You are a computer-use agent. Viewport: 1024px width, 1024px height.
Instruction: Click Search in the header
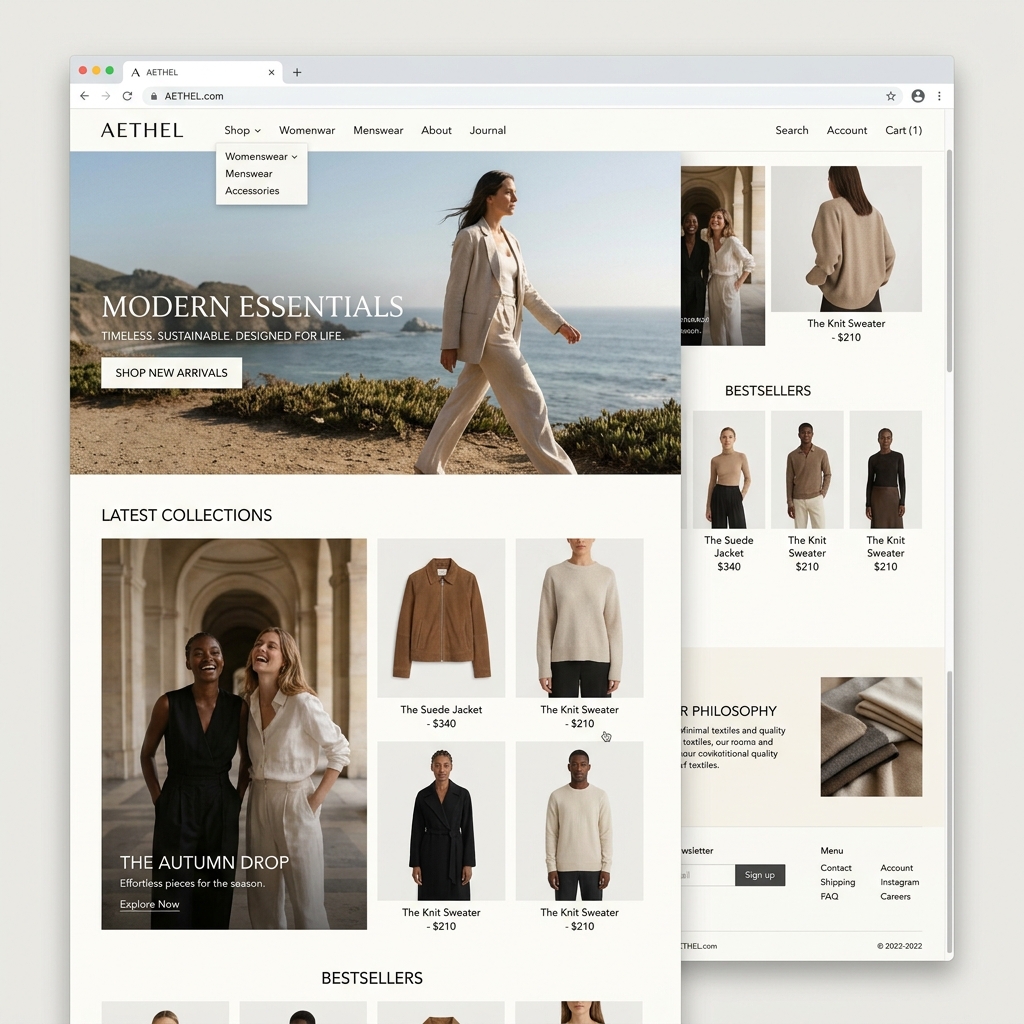(792, 131)
